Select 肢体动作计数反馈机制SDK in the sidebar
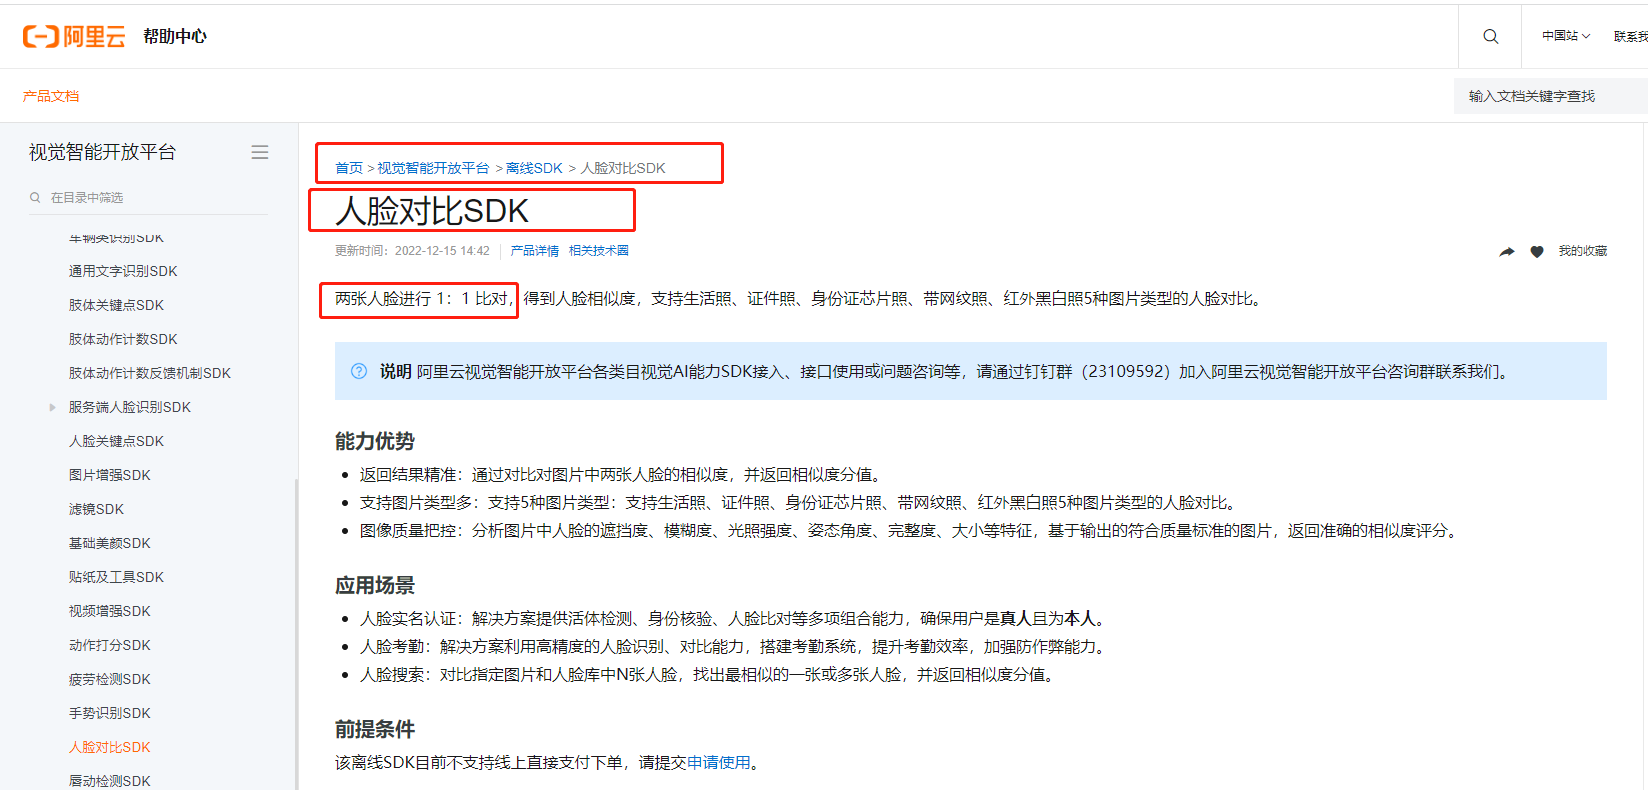Viewport: 1648px width, 790px height. pyautogui.click(x=150, y=373)
